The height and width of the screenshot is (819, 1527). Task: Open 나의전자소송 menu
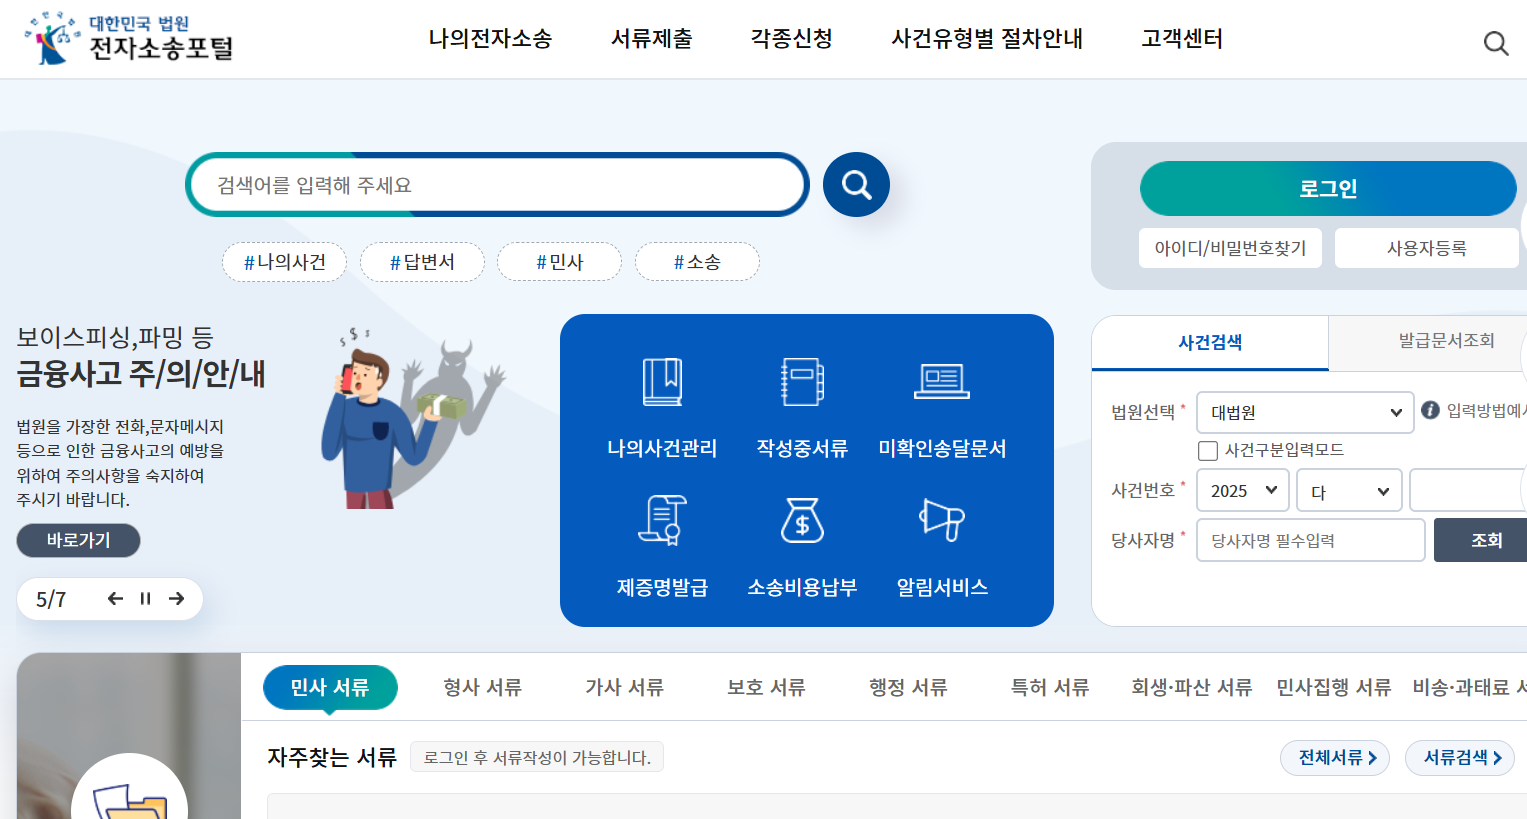pos(490,39)
